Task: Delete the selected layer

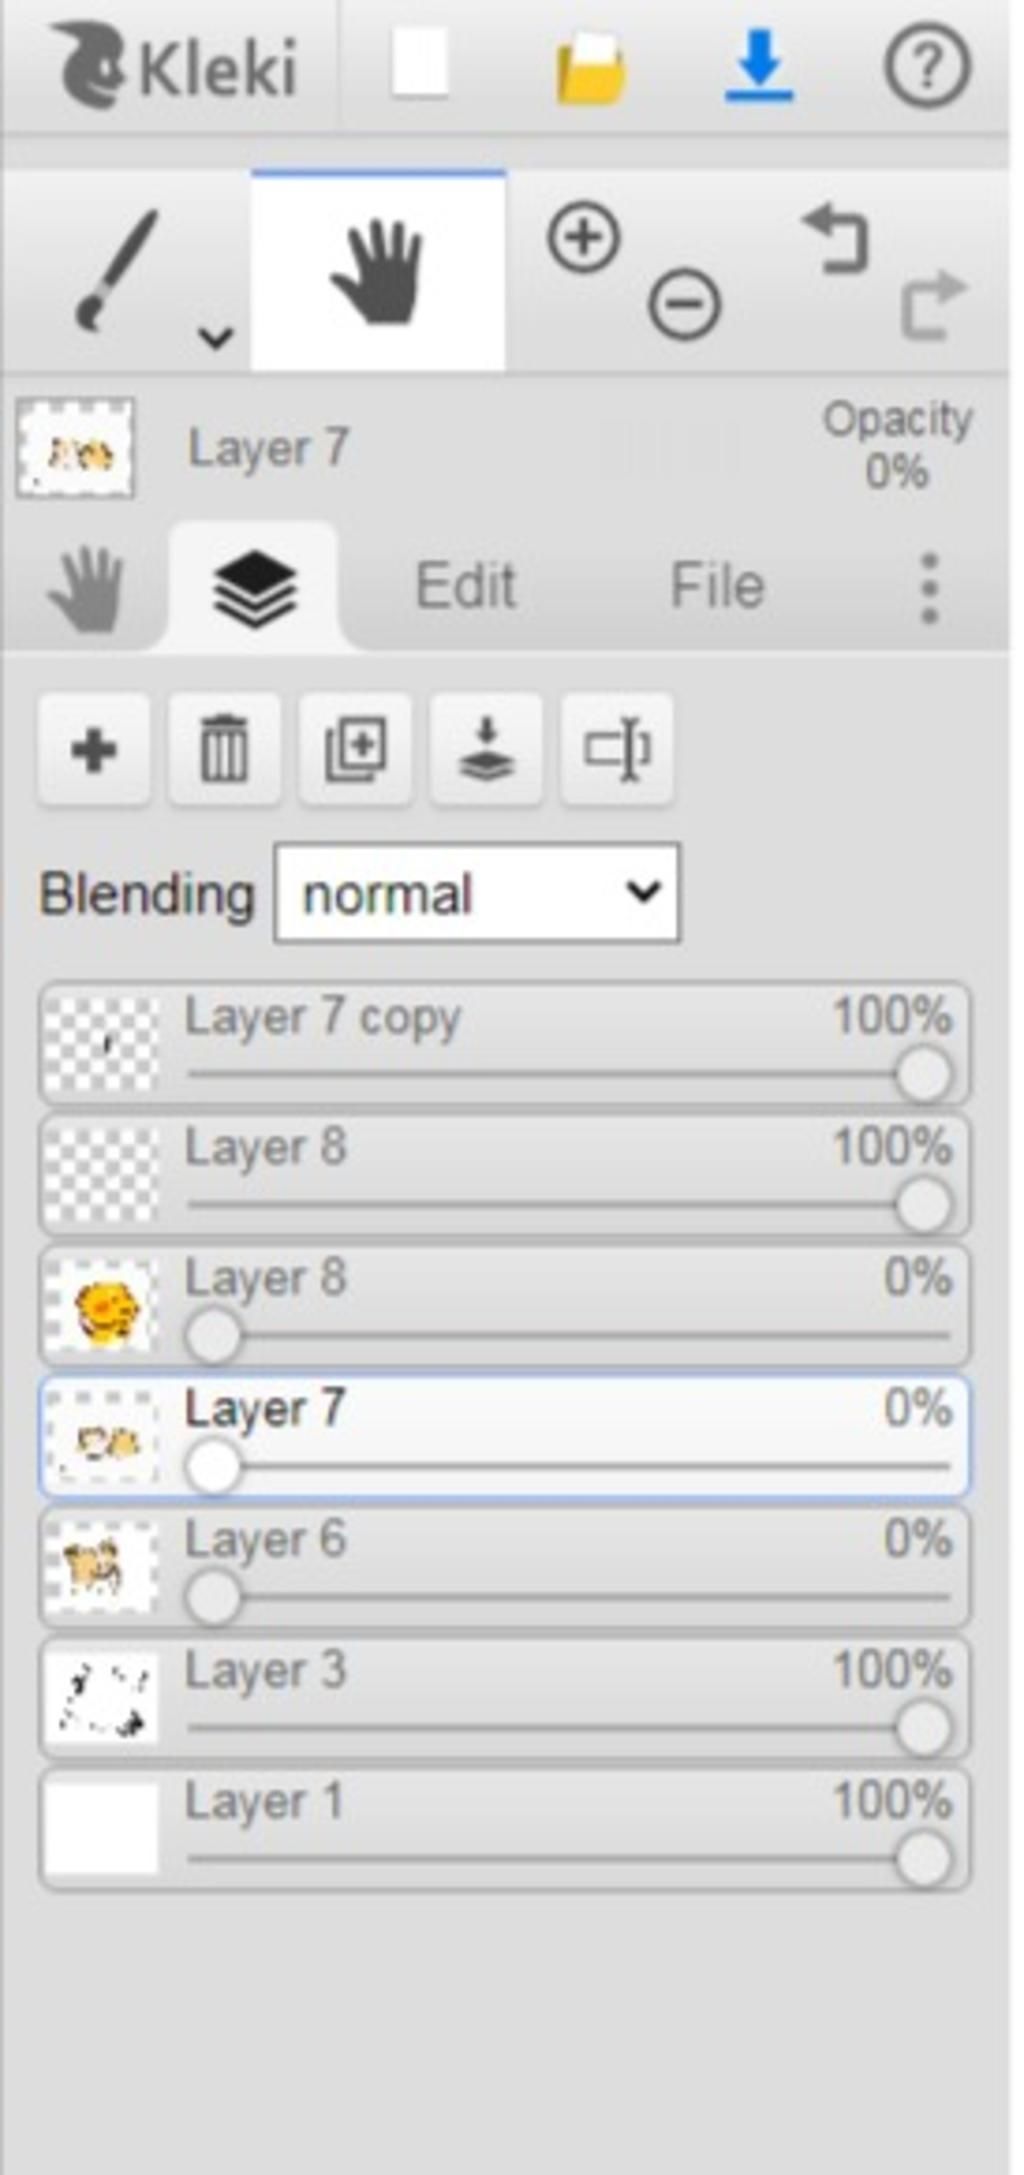Action: 224,750
